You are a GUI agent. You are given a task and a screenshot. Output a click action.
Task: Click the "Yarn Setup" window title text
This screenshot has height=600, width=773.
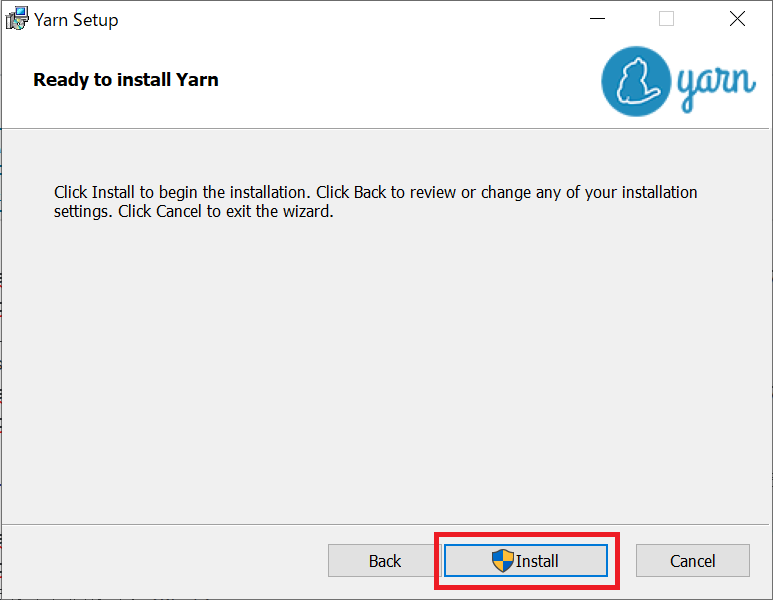(76, 19)
